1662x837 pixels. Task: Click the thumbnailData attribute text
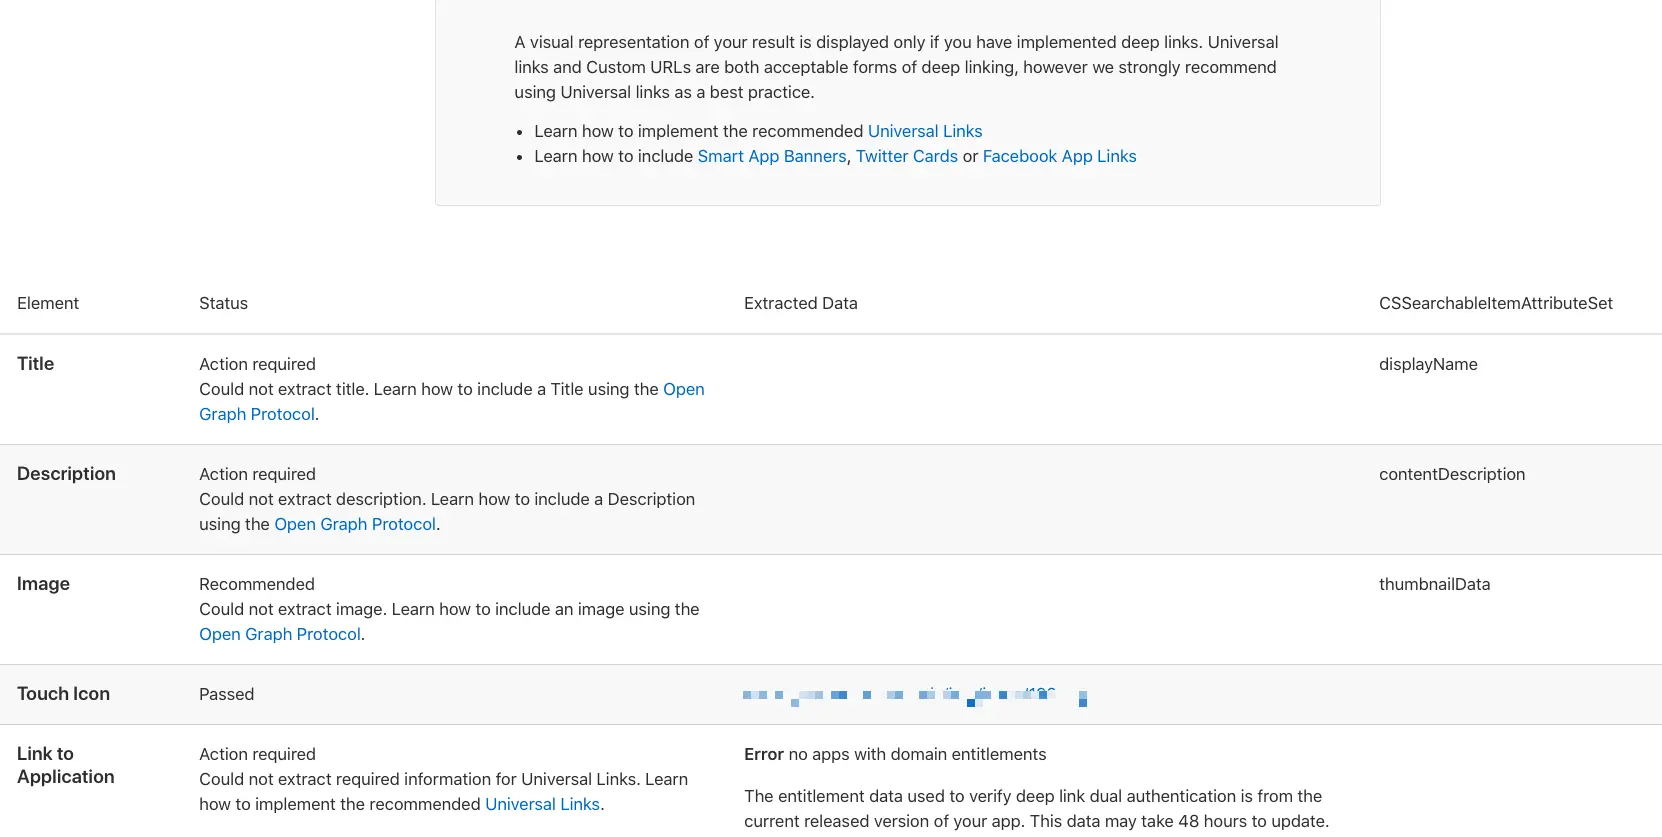[1434, 584]
